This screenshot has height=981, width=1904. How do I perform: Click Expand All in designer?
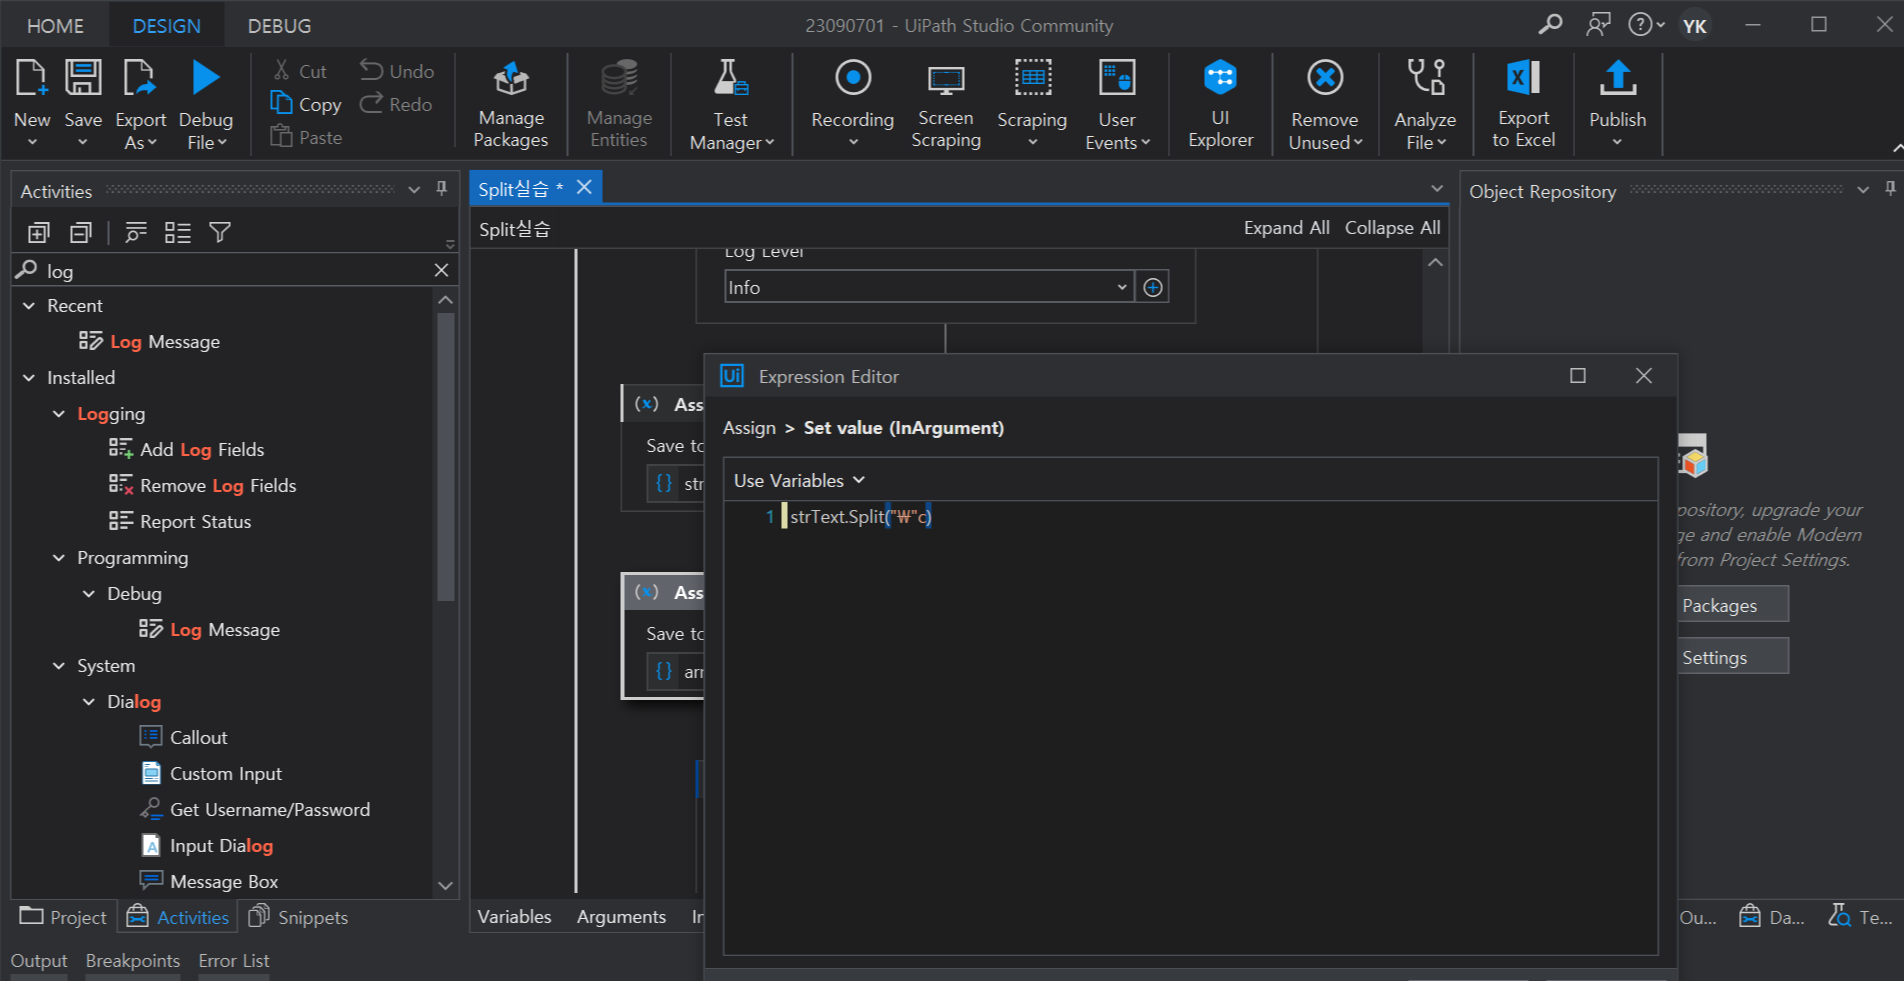click(1286, 228)
